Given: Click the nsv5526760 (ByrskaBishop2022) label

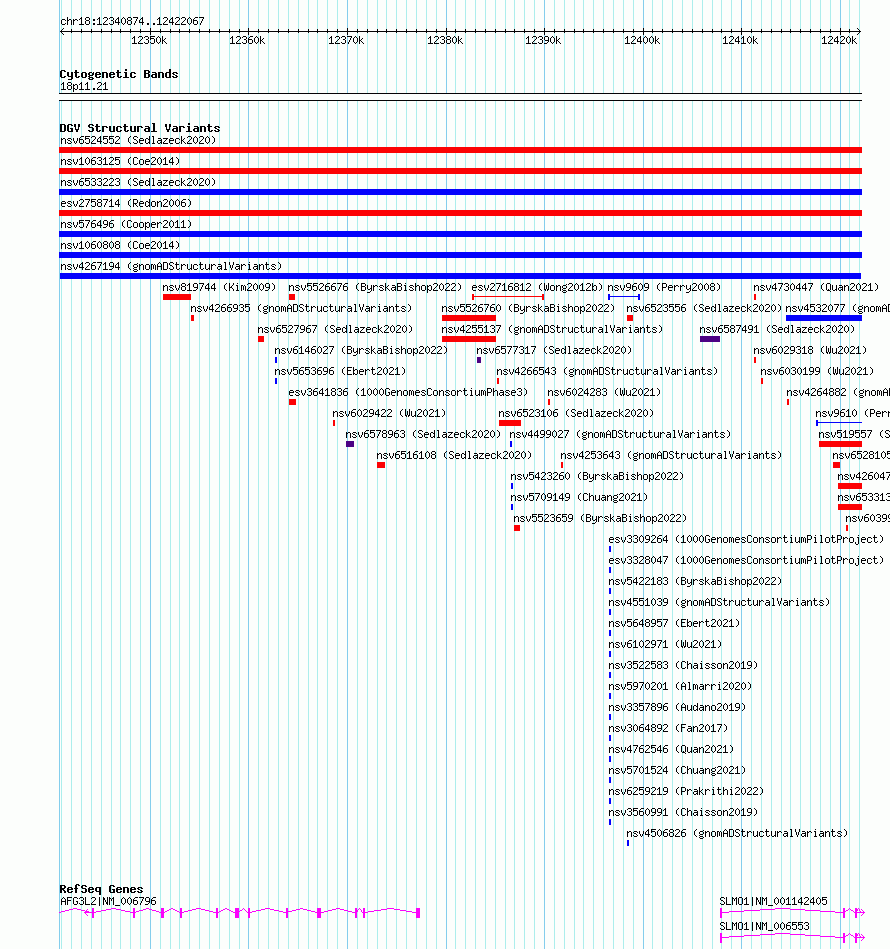Looking at the screenshot, I should [528, 309].
